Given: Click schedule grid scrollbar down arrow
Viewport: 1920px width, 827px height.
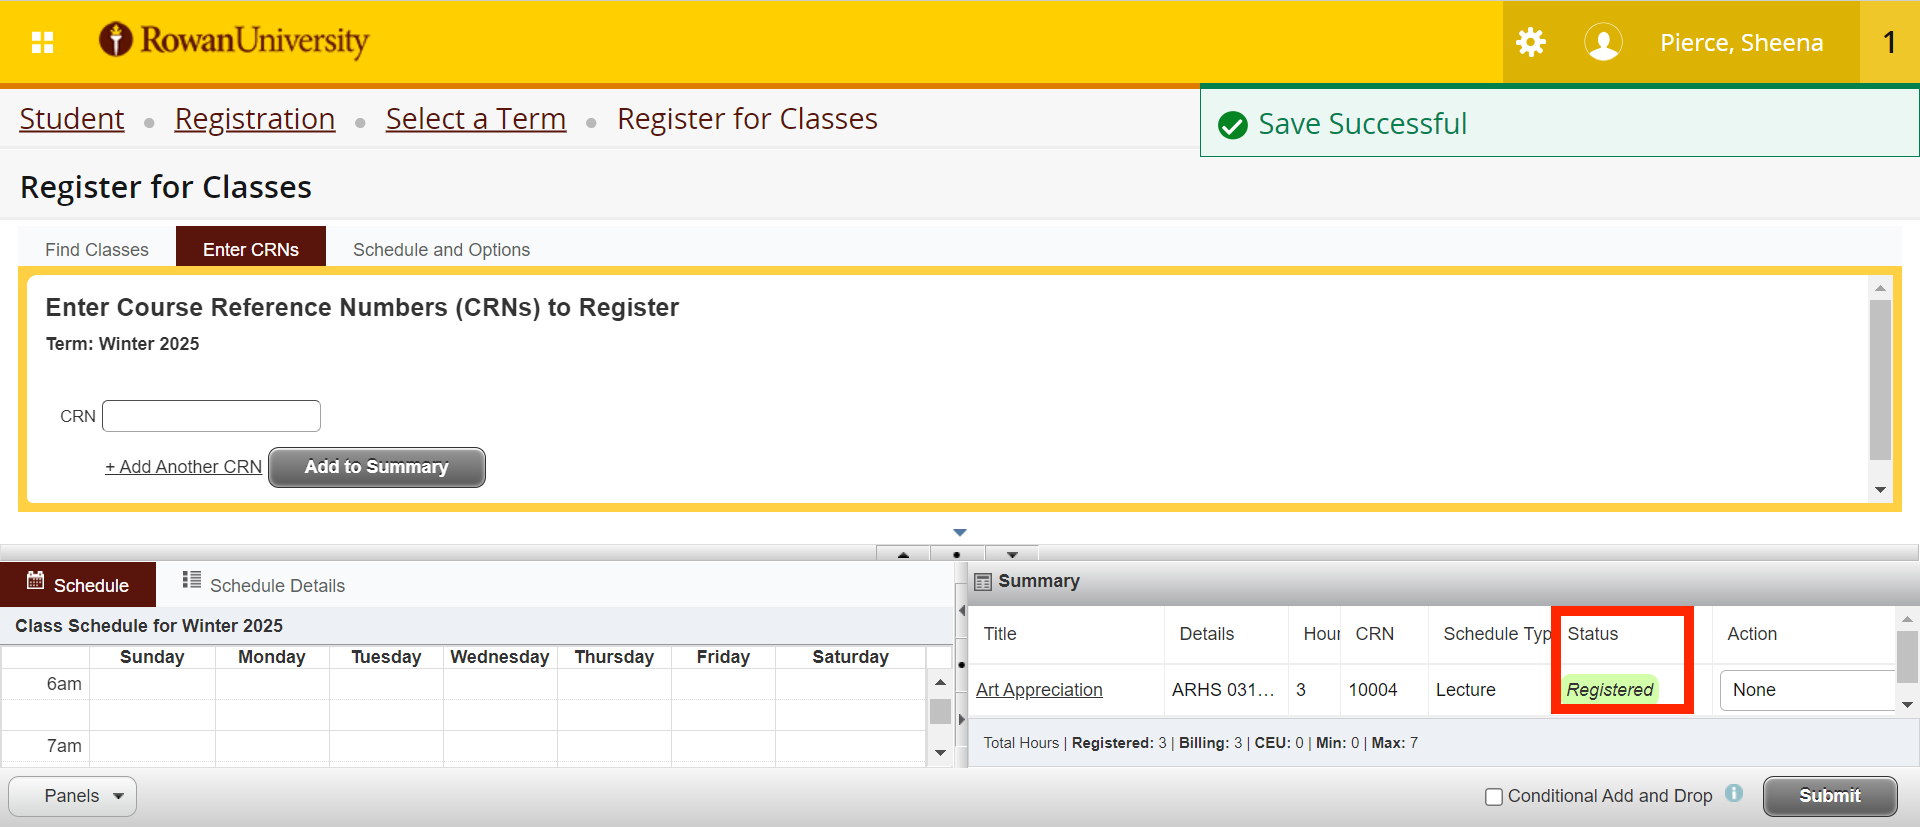Looking at the screenshot, I should click(940, 752).
